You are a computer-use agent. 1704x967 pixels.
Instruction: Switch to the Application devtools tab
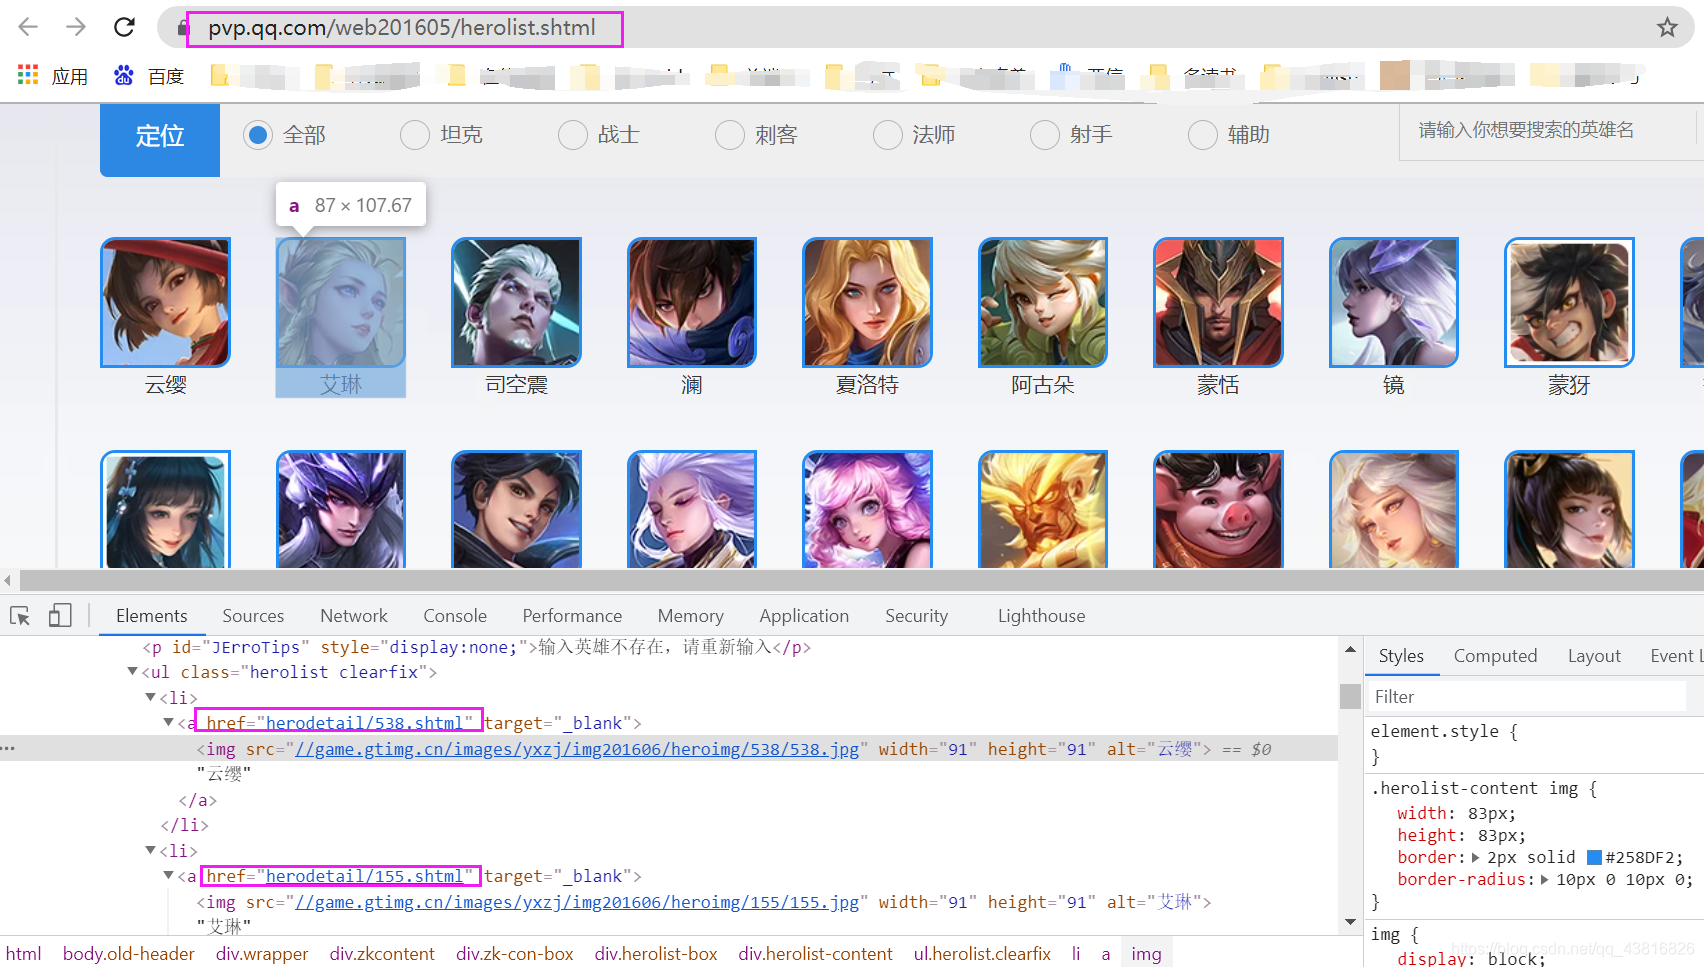tap(804, 616)
